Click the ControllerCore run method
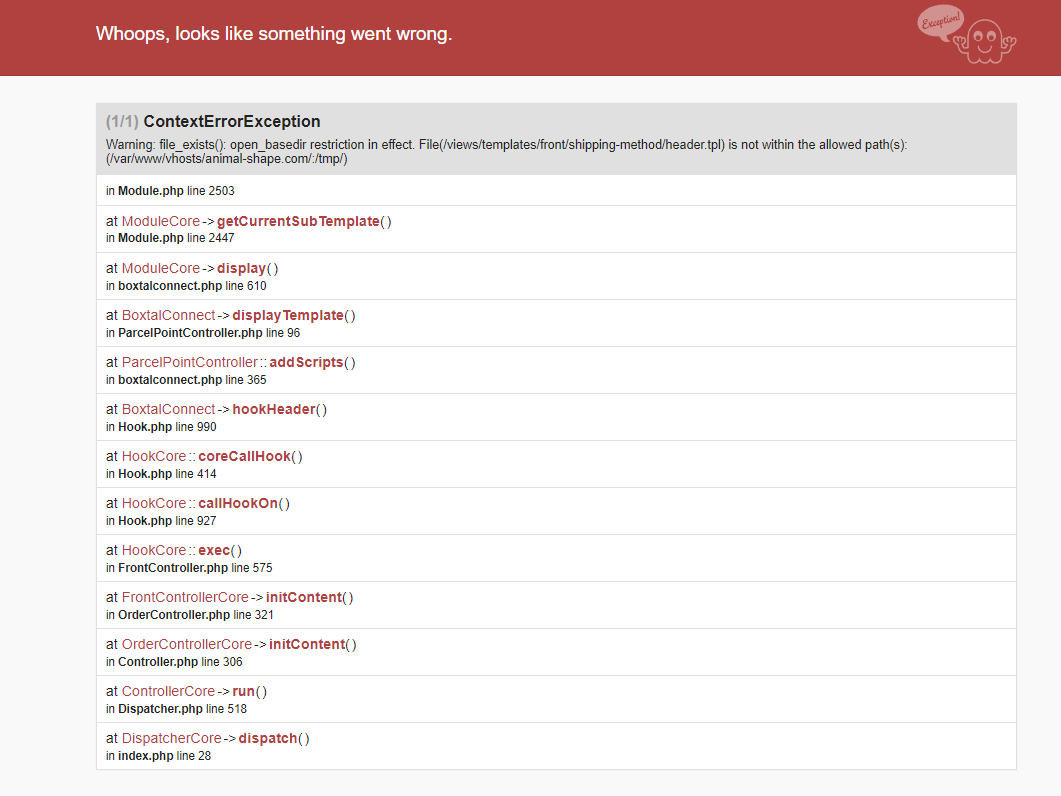 coord(244,691)
